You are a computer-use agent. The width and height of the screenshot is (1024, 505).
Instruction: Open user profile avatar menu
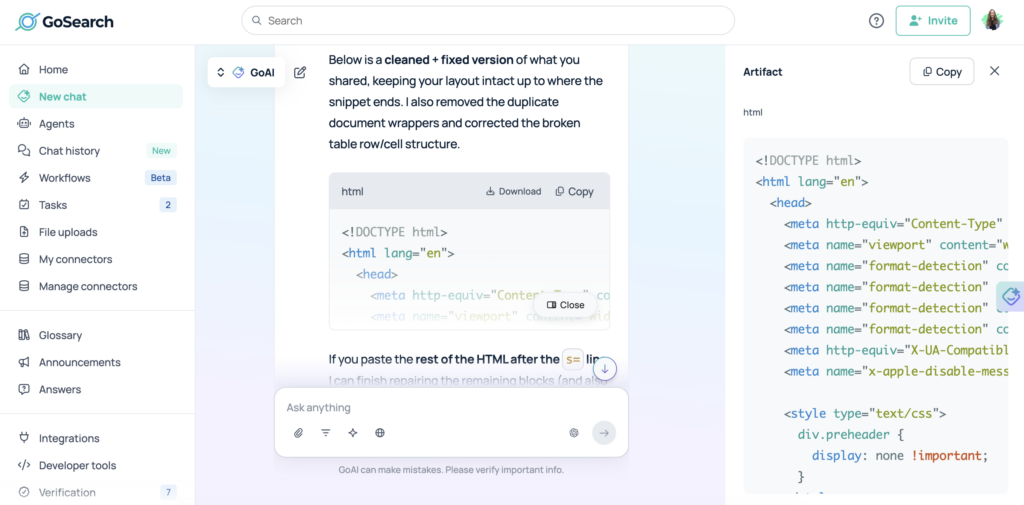992,21
